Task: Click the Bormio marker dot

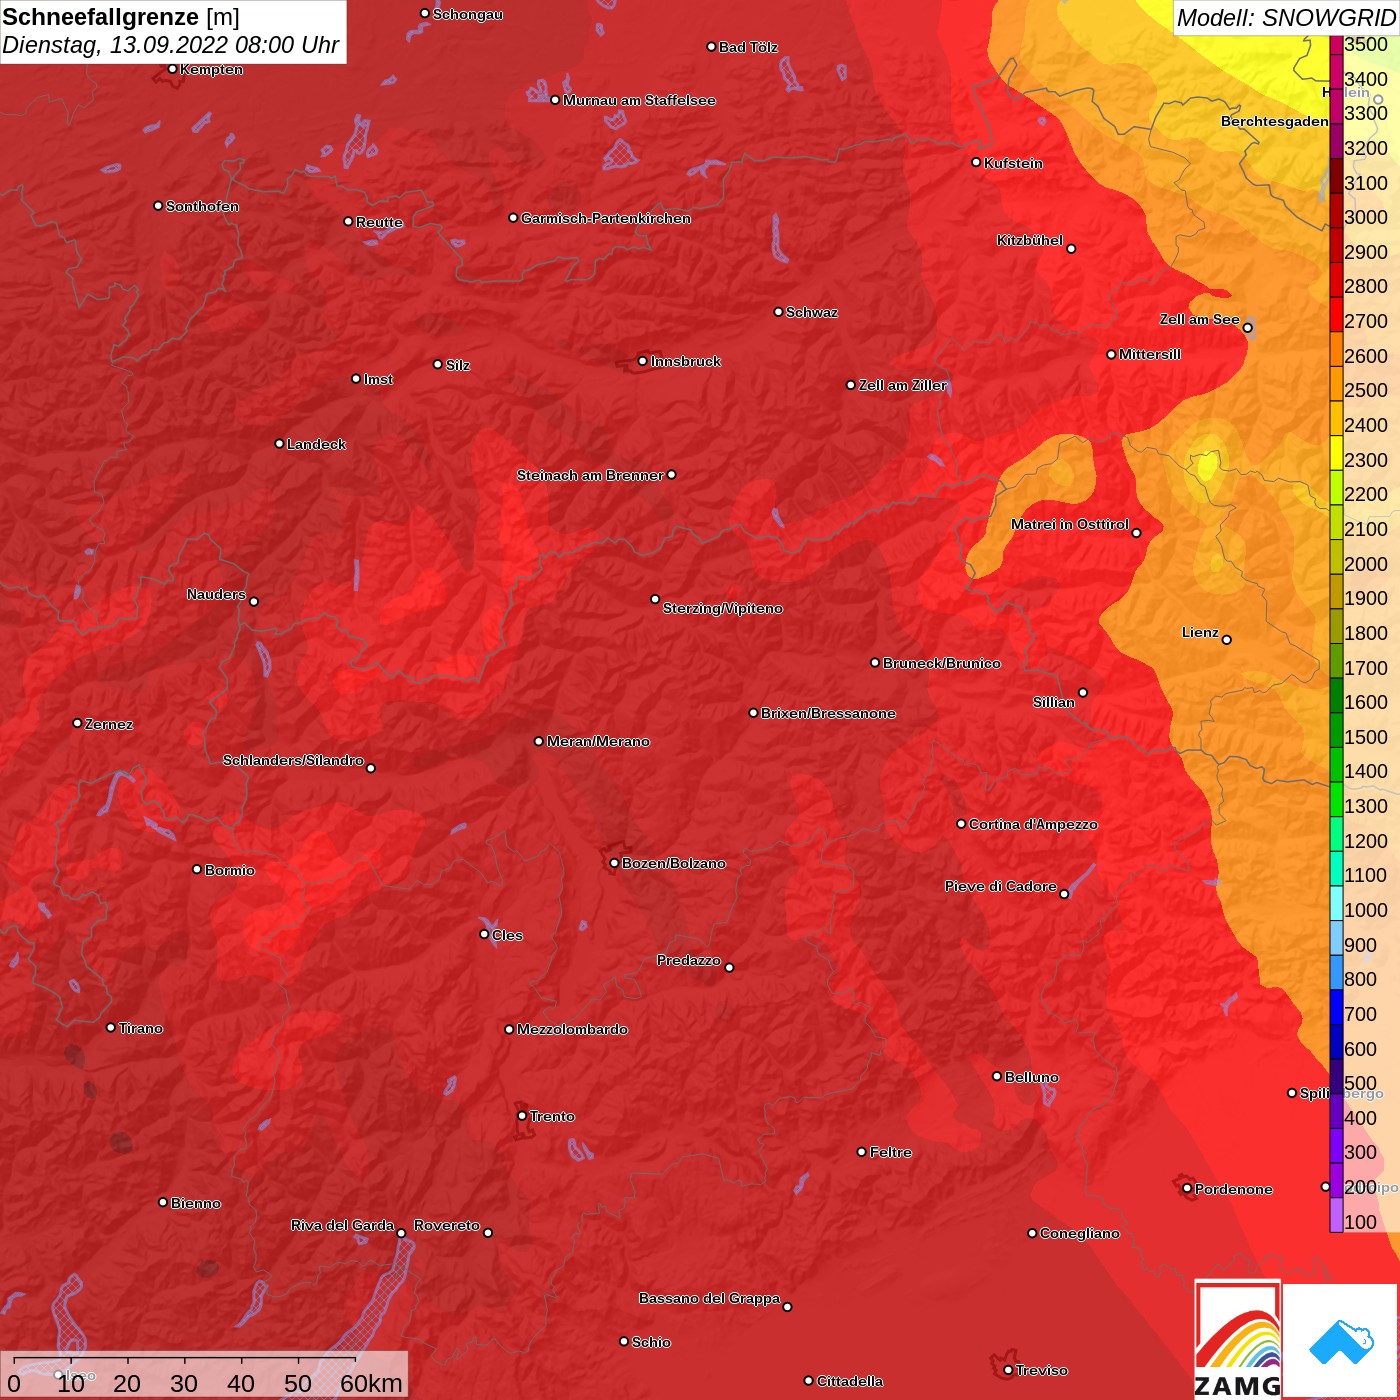Action: click(197, 869)
